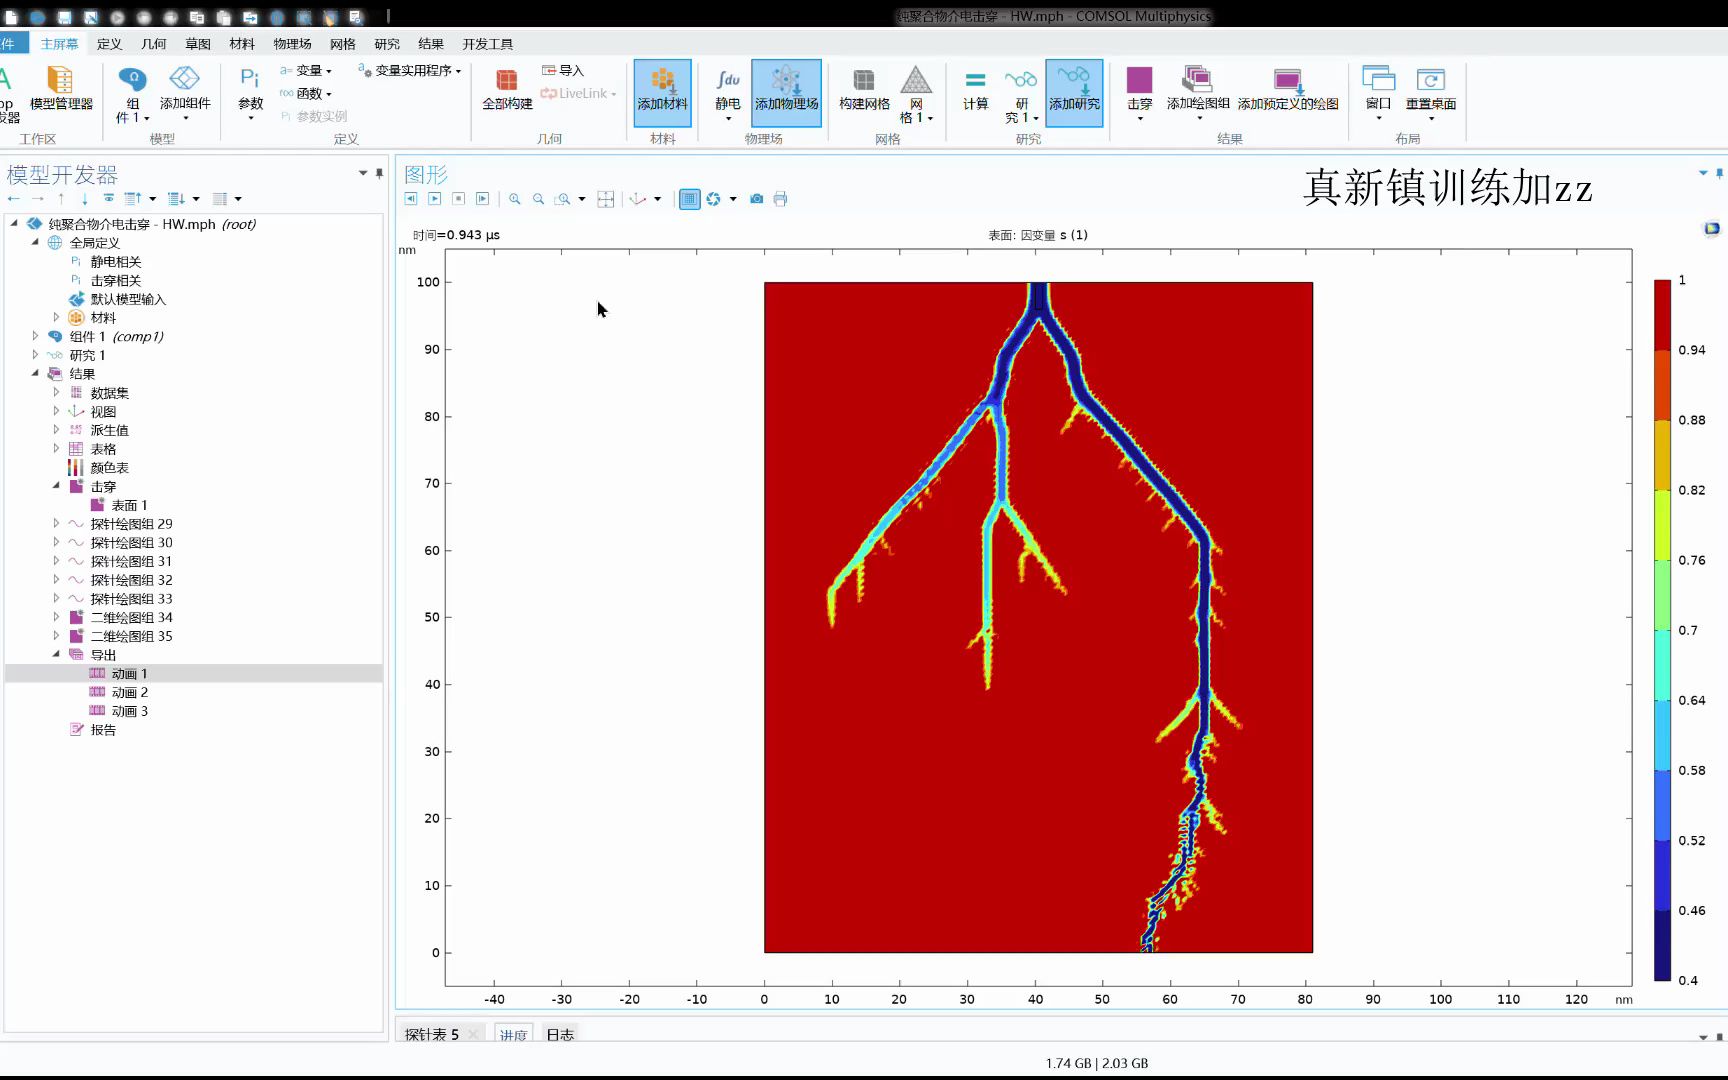The height and width of the screenshot is (1080, 1728).
Task: Click the Zoom Out icon in Graphics toolbar
Action: point(539,199)
